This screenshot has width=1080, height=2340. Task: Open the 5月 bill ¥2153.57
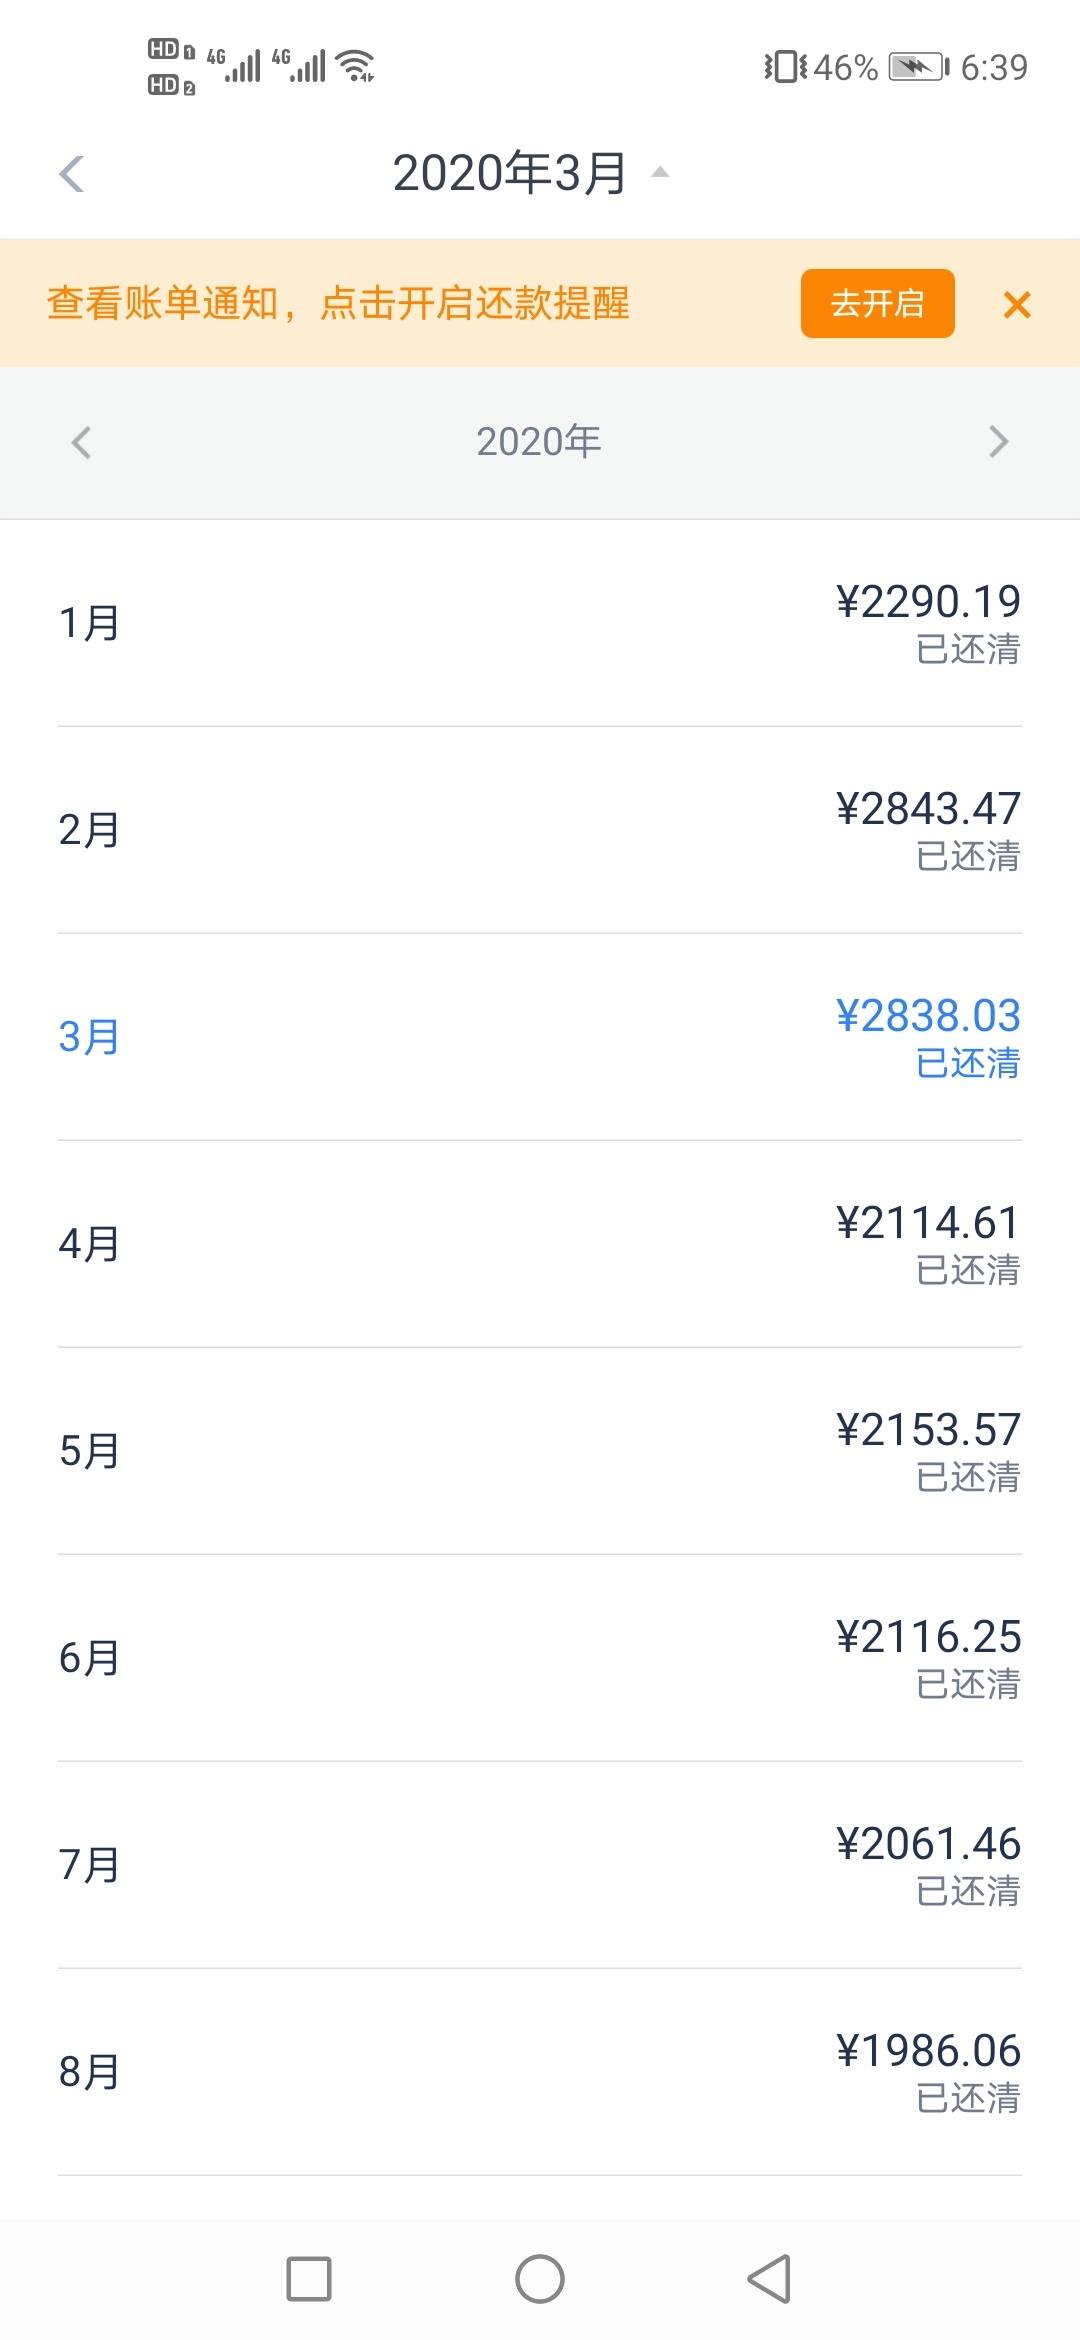coord(540,1451)
